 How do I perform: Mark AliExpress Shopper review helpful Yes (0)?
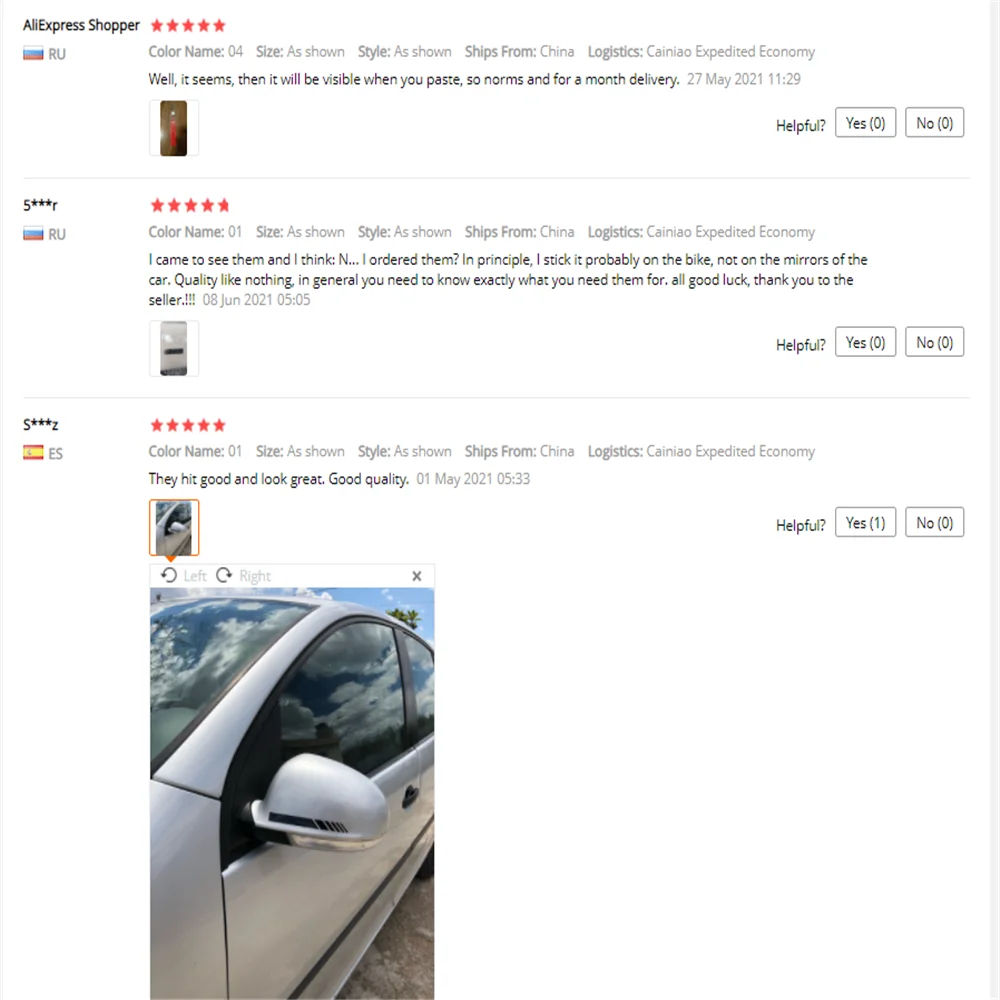tap(865, 122)
